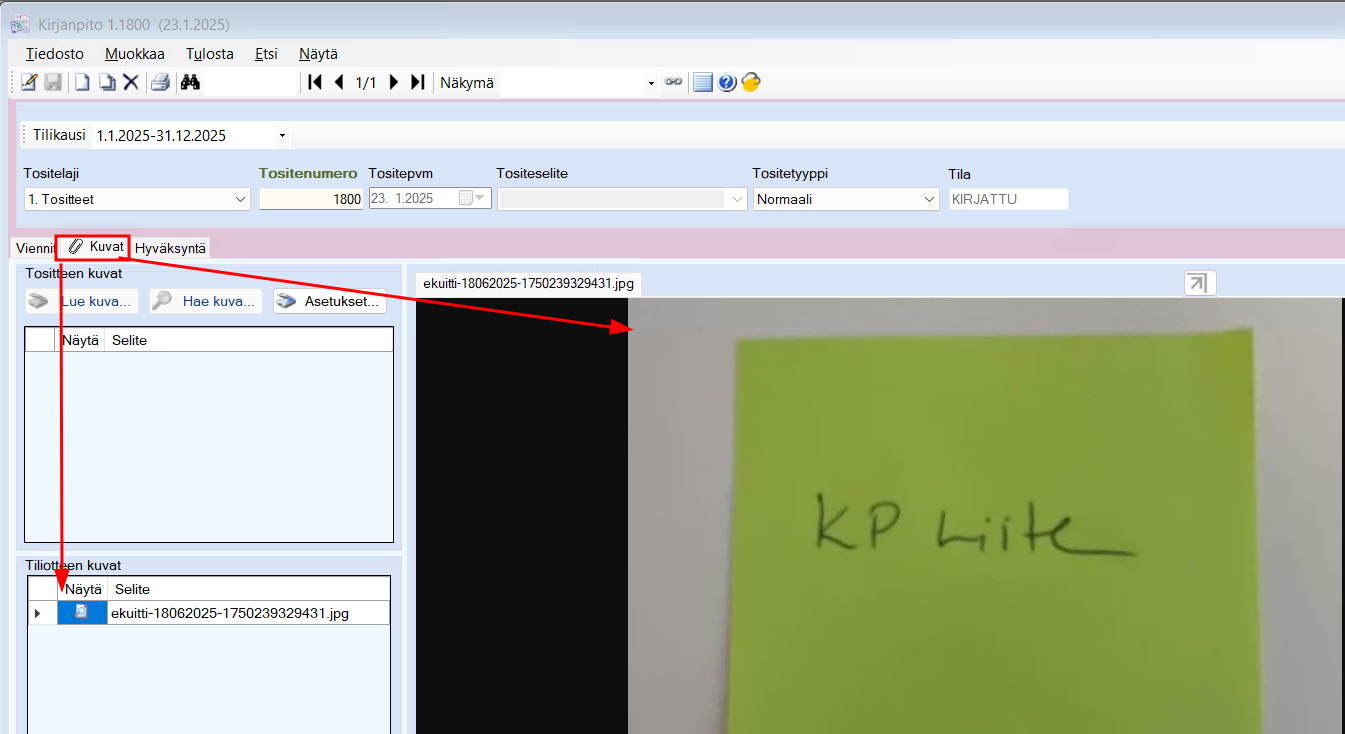The image size is (1345, 734).
Task: Print using the printer icon
Action: (160, 82)
